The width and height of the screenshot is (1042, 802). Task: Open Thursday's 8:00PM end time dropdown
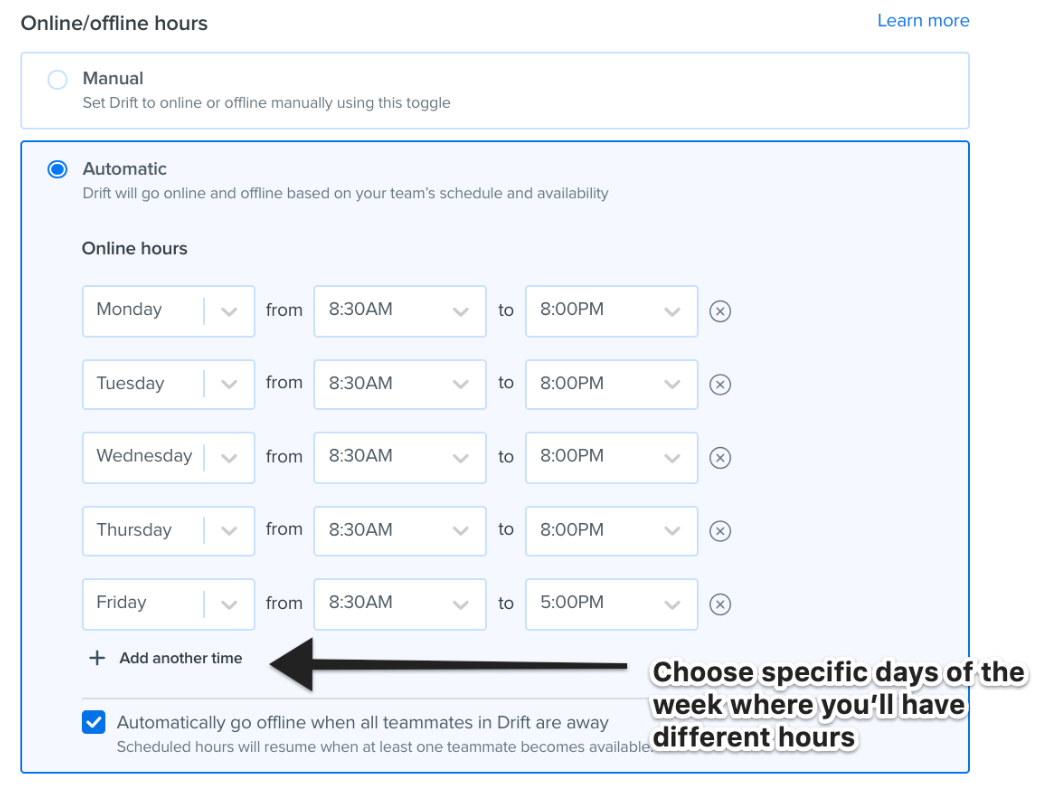pos(611,530)
